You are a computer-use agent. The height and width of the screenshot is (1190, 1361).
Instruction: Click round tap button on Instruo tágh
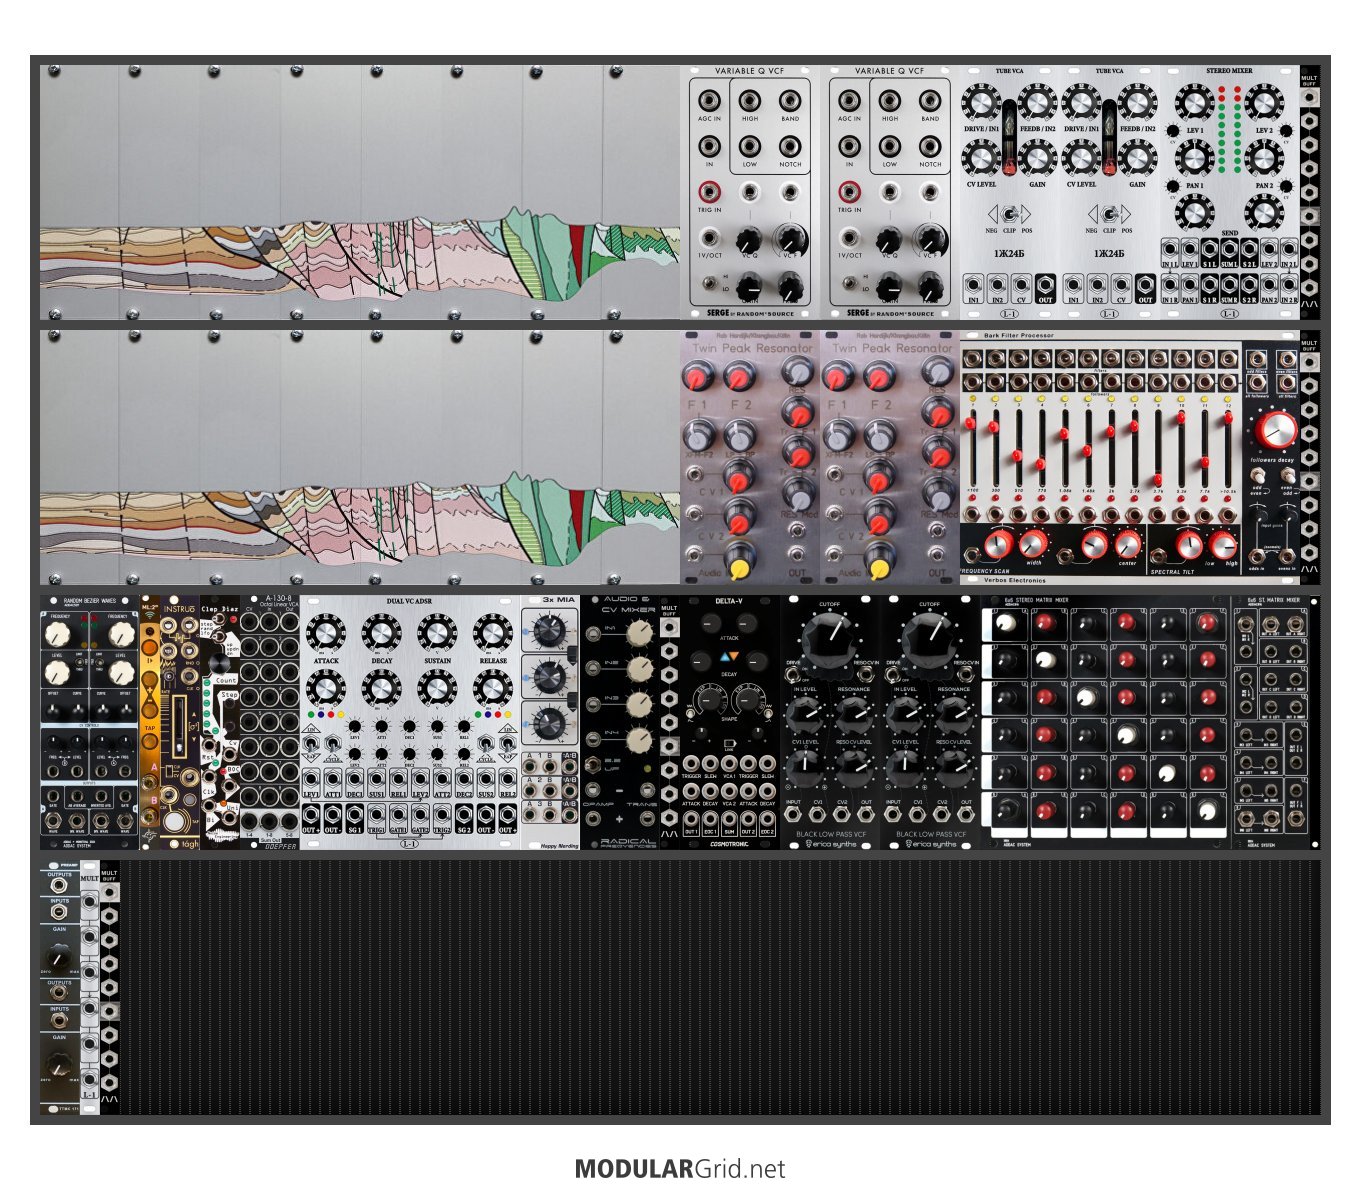[x=174, y=822]
